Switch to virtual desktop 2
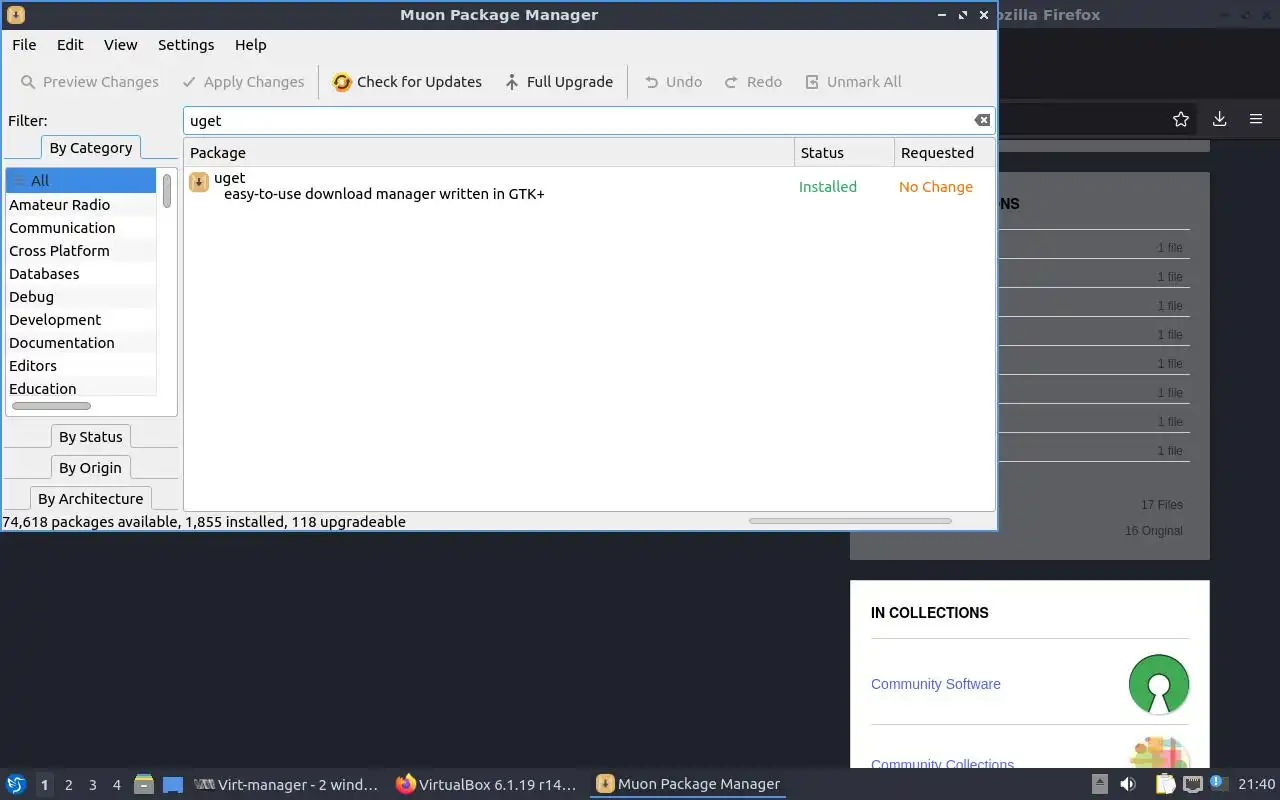Screen dimensions: 1280x800 point(68,785)
